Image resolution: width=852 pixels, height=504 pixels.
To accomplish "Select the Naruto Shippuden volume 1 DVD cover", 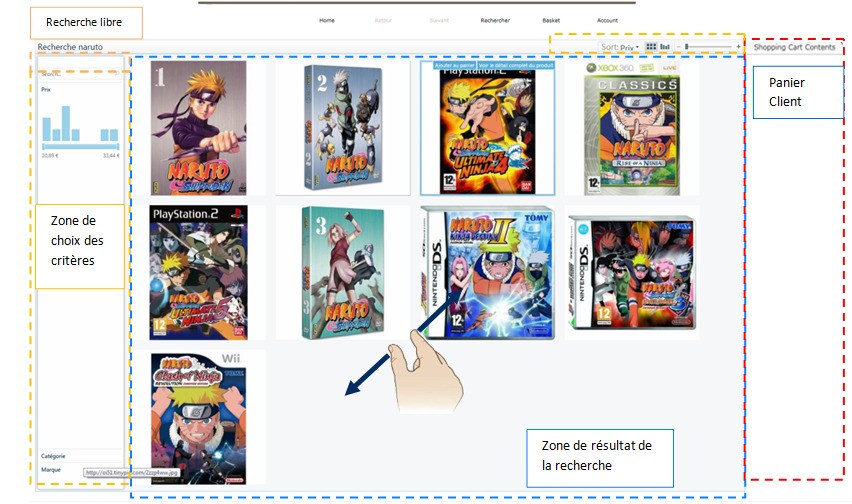I will tap(198, 128).
